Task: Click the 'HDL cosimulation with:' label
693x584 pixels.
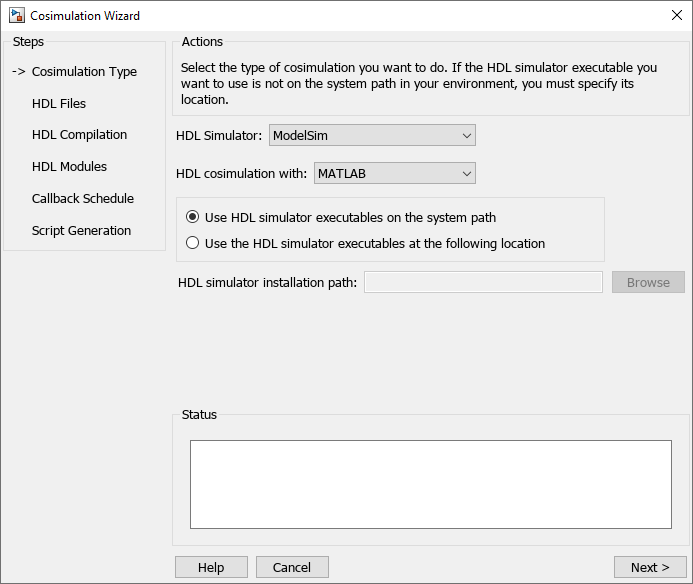Action: pyautogui.click(x=241, y=173)
